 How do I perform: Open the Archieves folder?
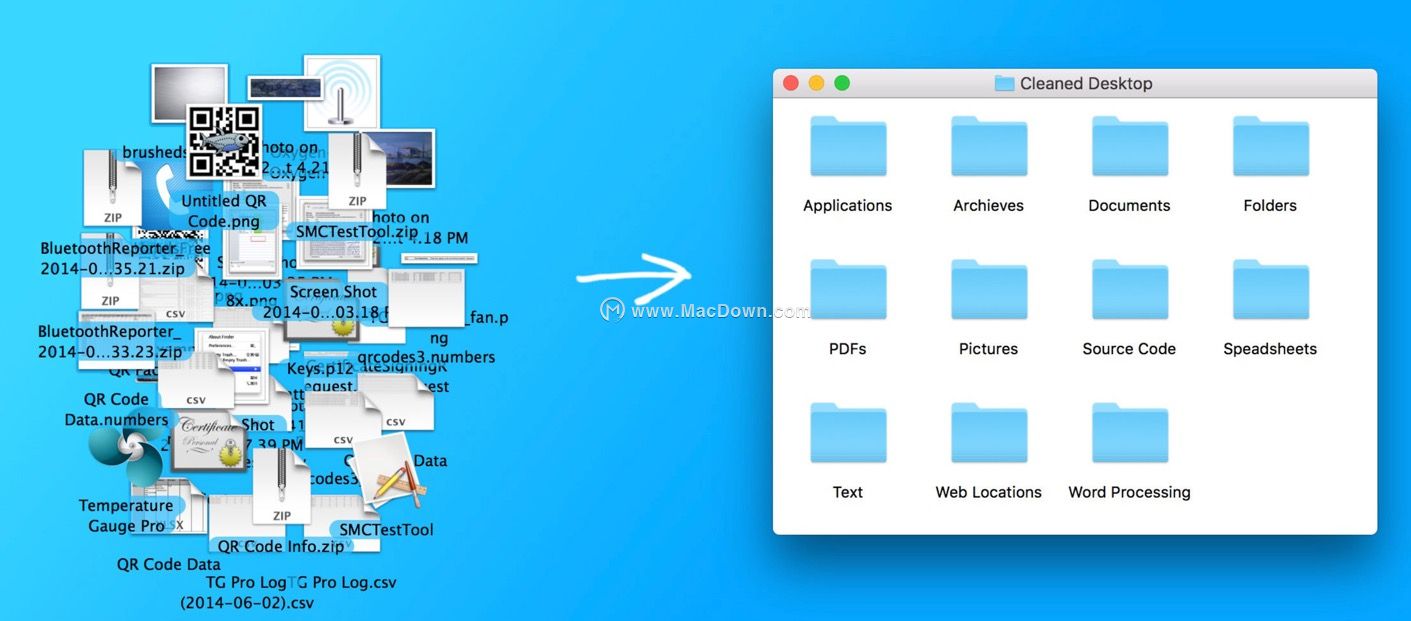pos(988,148)
